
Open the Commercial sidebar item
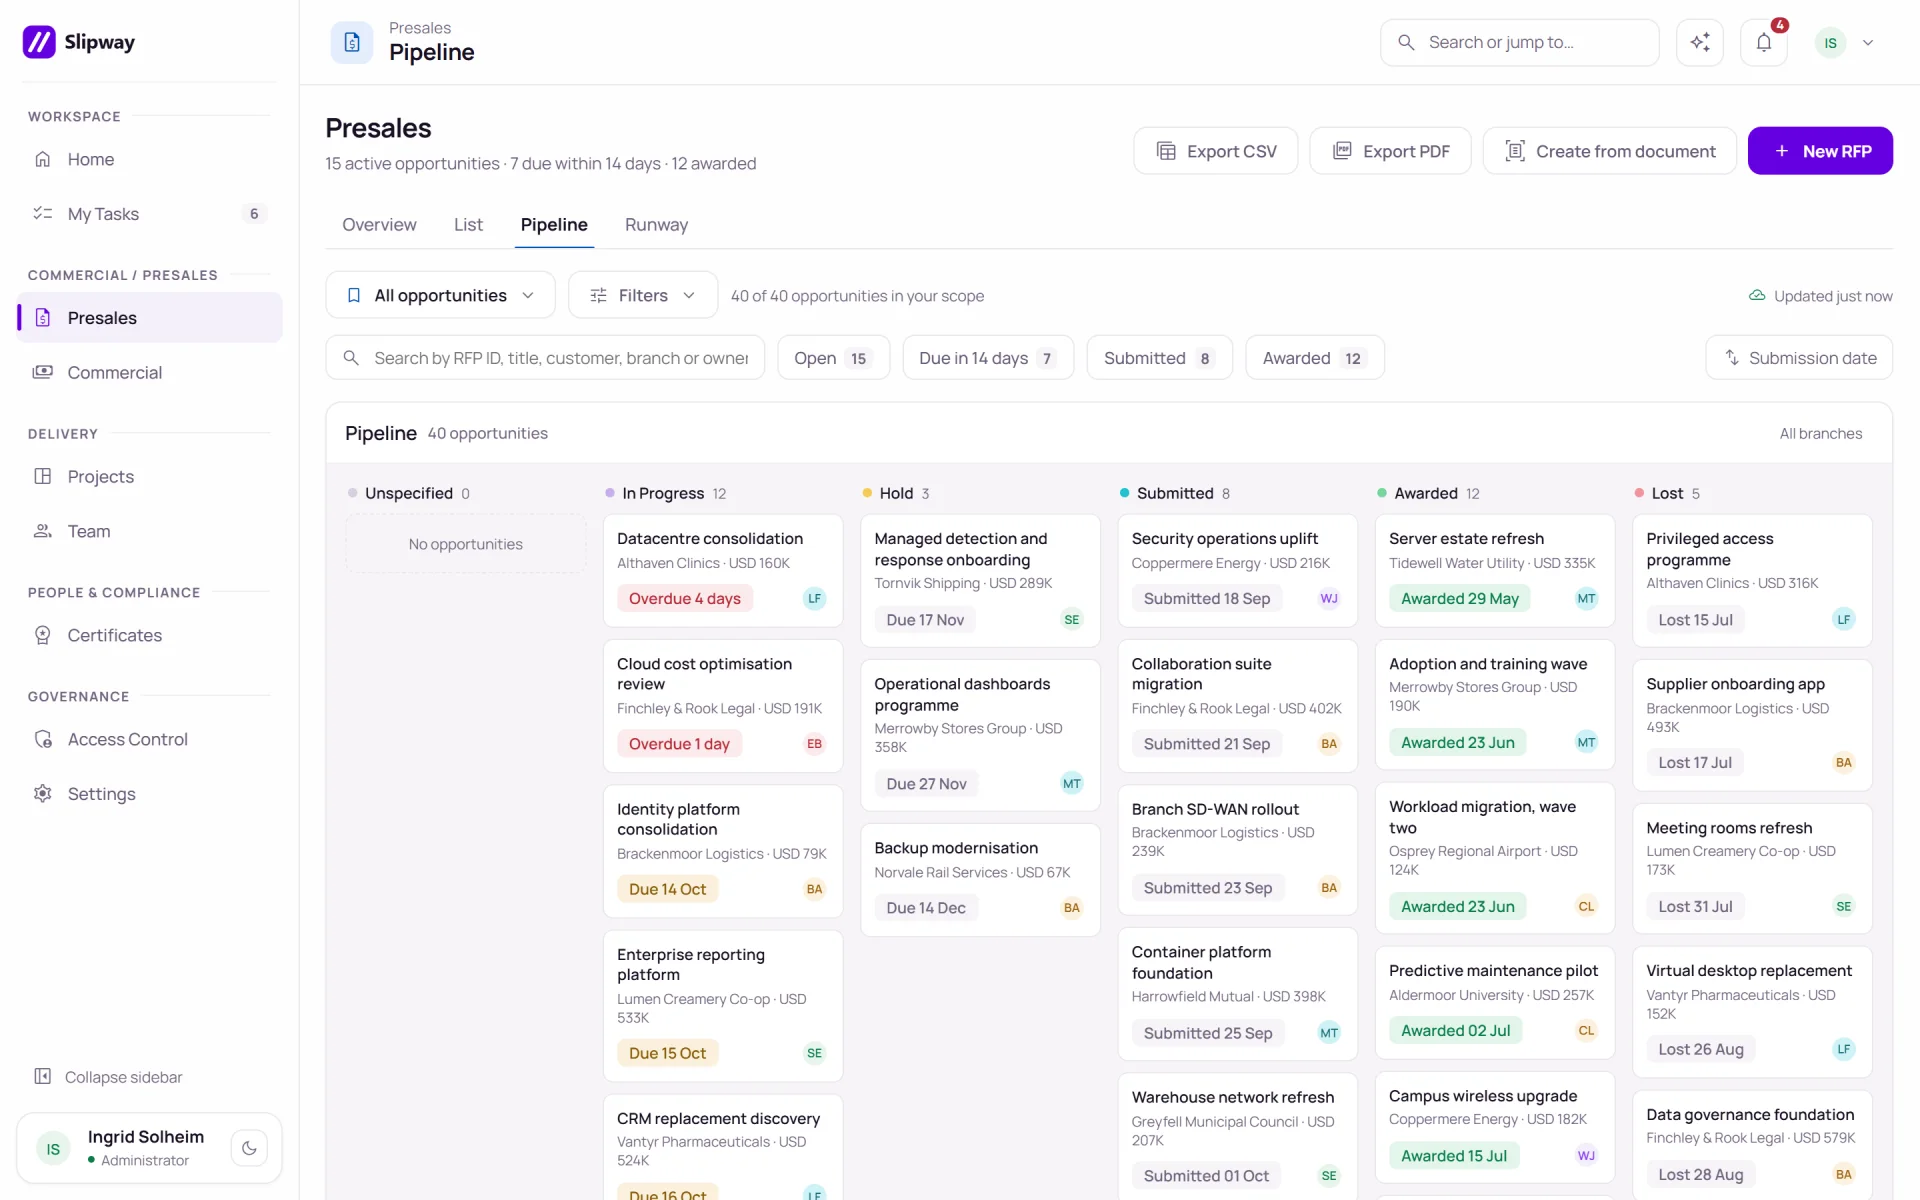[x=149, y=372]
